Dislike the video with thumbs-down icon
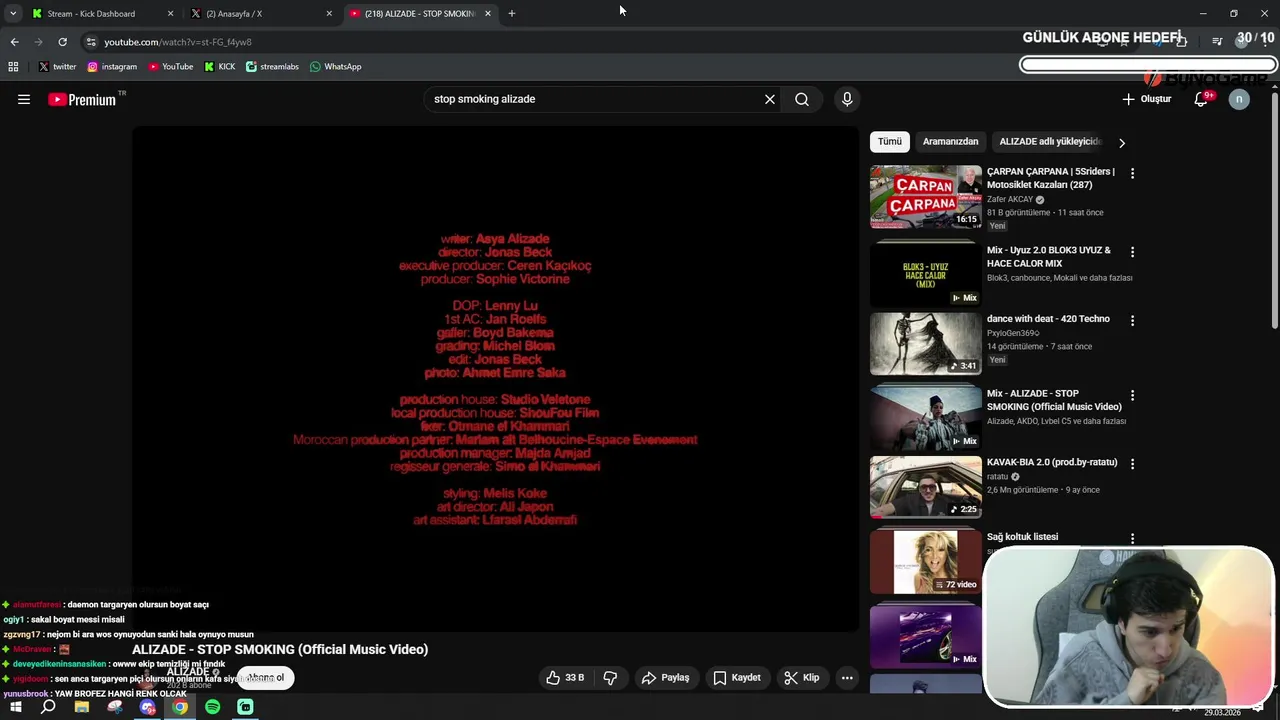1280x720 pixels. pos(610,677)
